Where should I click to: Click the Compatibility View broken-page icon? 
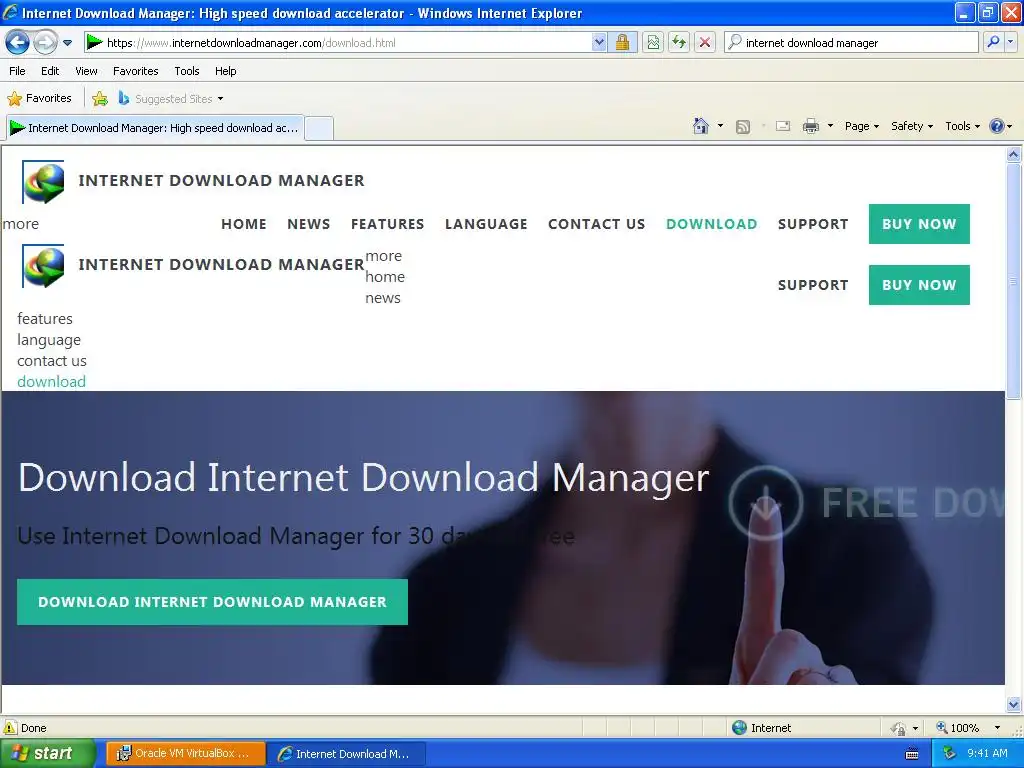[x=653, y=43]
